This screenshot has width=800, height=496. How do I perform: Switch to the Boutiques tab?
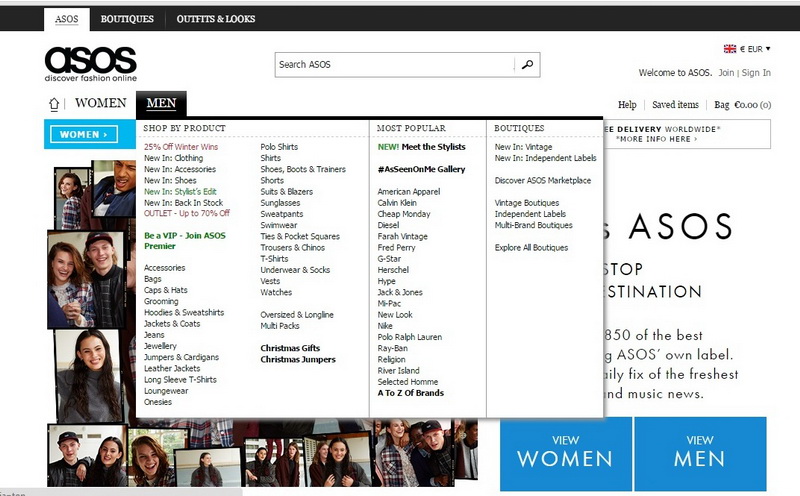pos(127,19)
